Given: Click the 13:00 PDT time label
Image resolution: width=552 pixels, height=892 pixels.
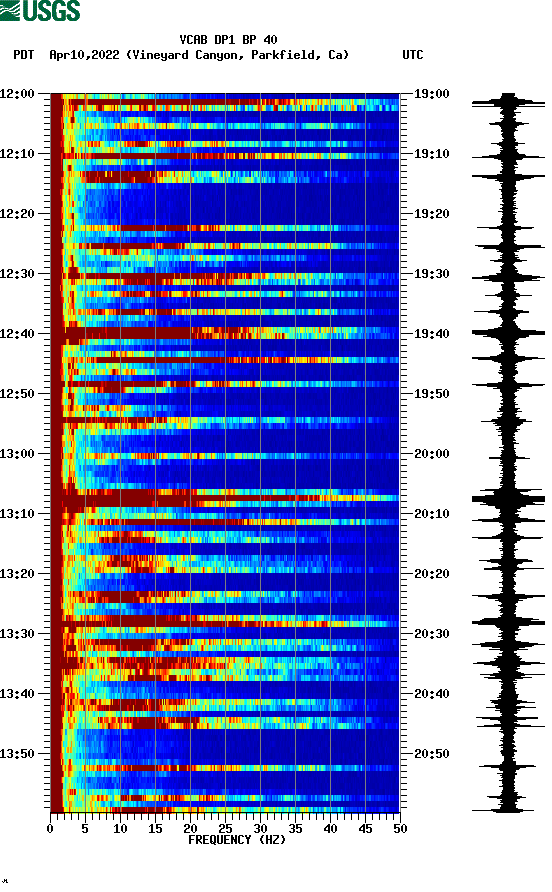Looking at the screenshot, I should [x=17, y=454].
